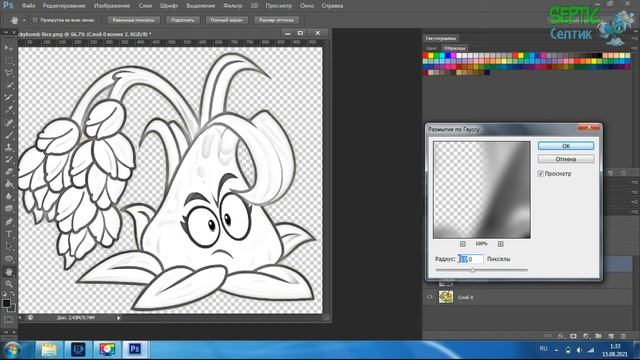Click OK in Gaussian blur dialog
Viewport: 640px width, 360px height.
[x=566, y=146]
